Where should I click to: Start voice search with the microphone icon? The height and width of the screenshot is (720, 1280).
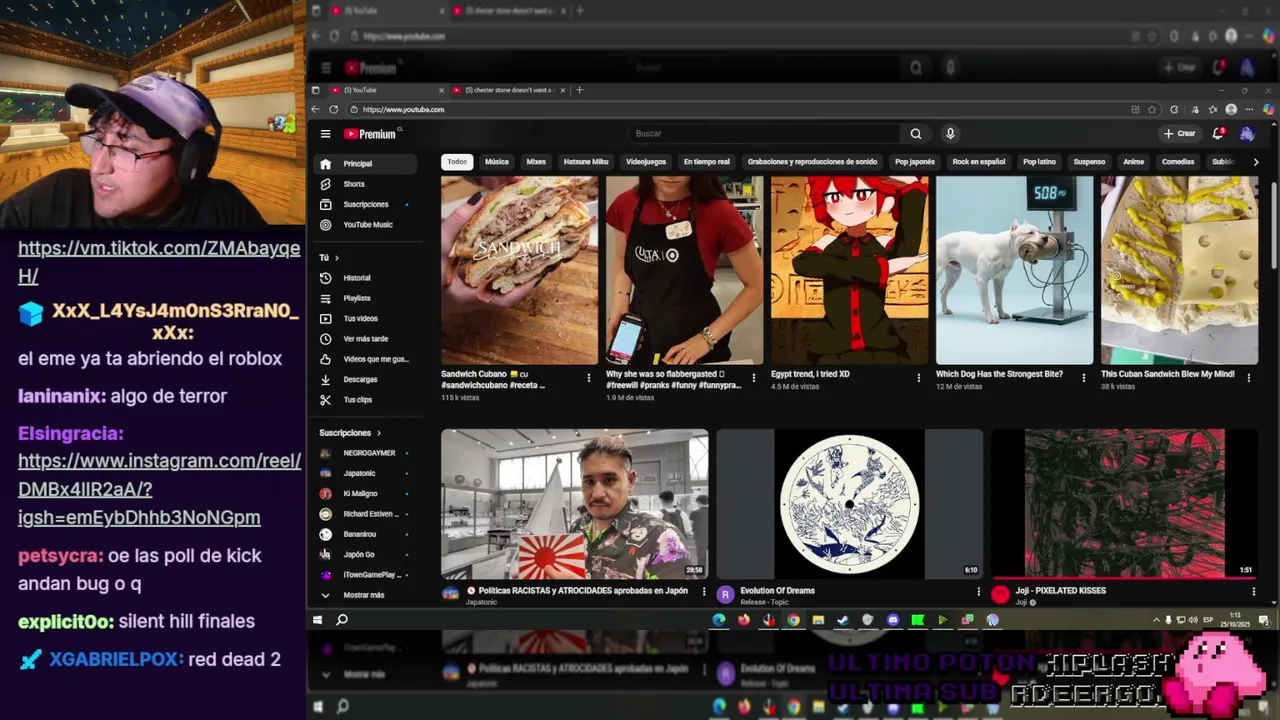point(950,134)
